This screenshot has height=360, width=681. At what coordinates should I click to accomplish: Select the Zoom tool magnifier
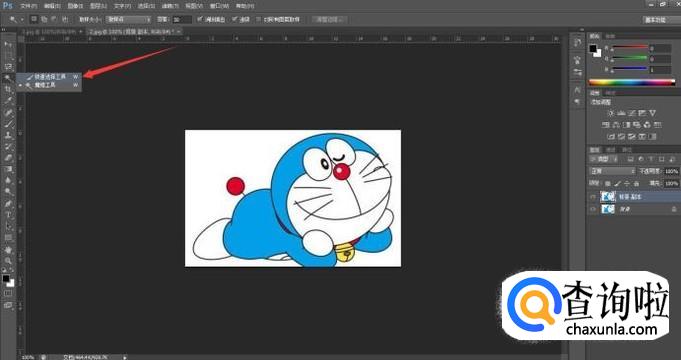(x=8, y=261)
